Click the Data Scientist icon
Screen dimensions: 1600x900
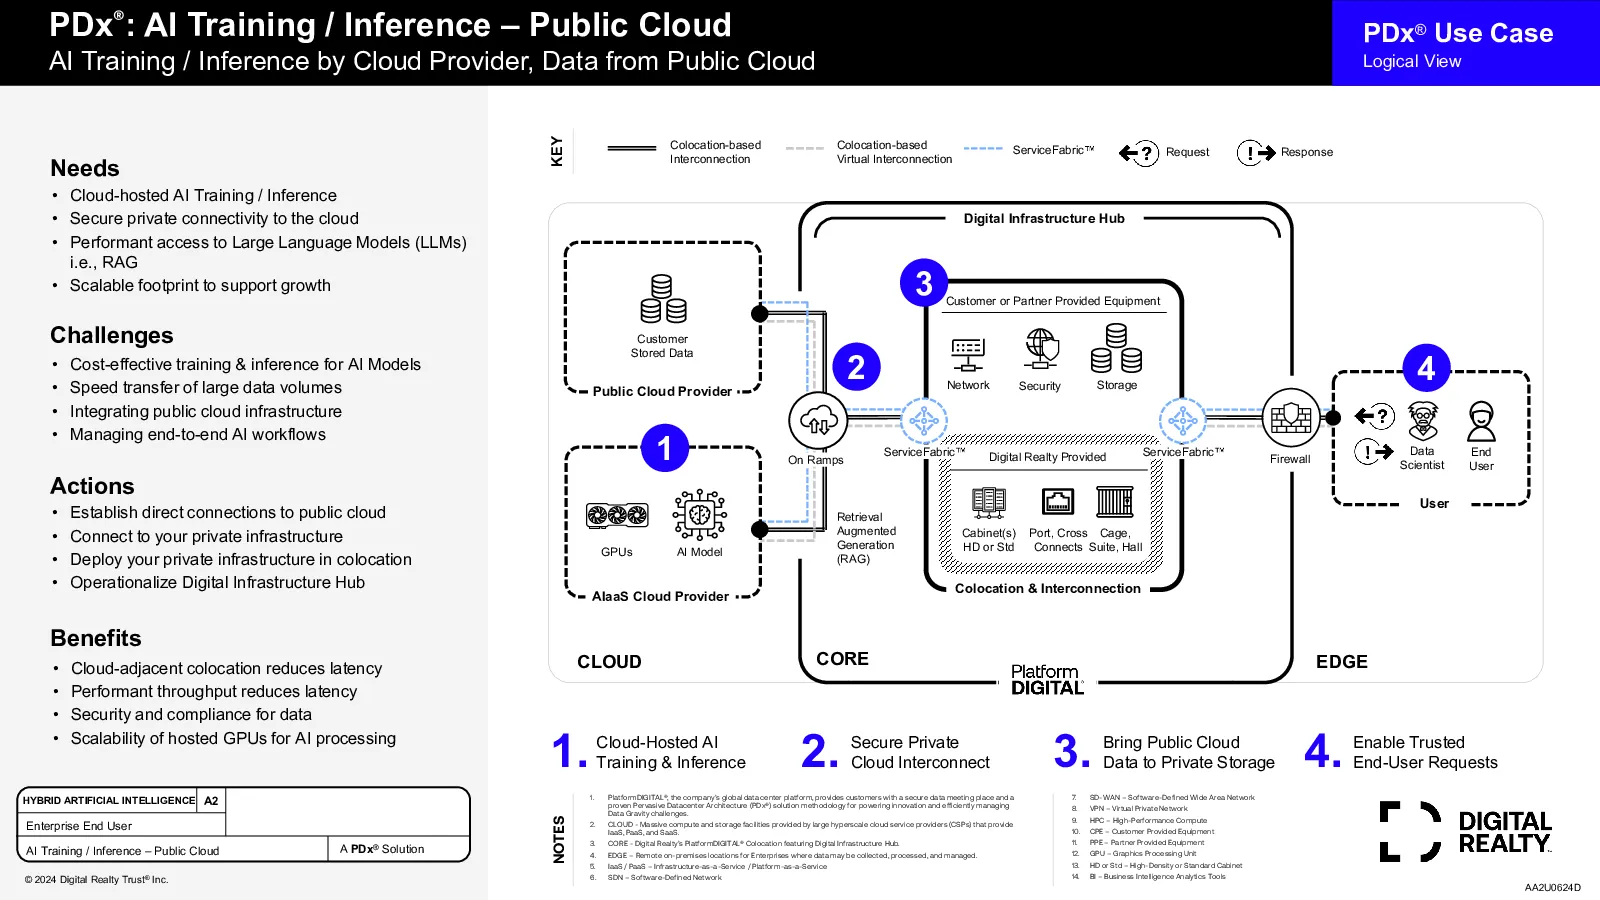coord(1422,421)
